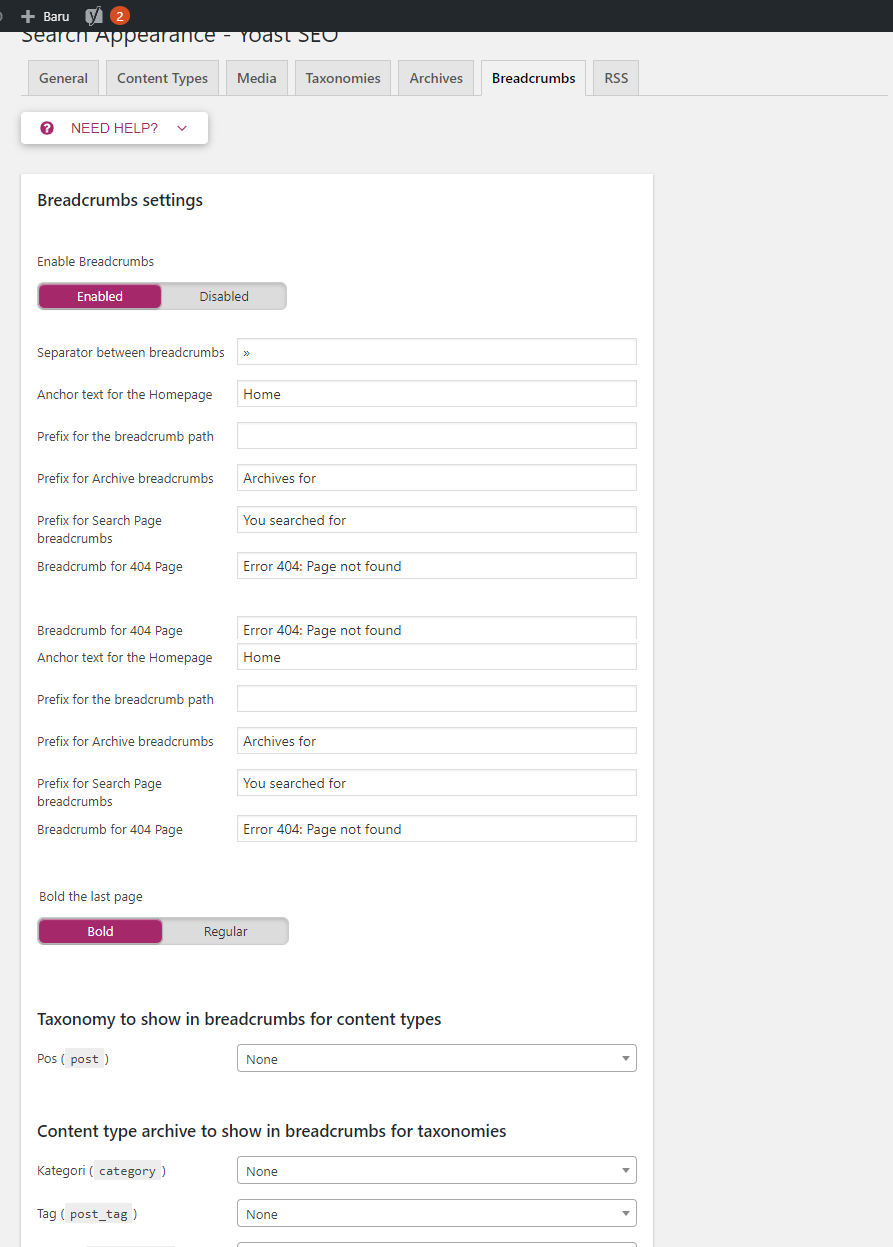Open the Content Types tab
The height and width of the screenshot is (1247, 893).
click(163, 78)
